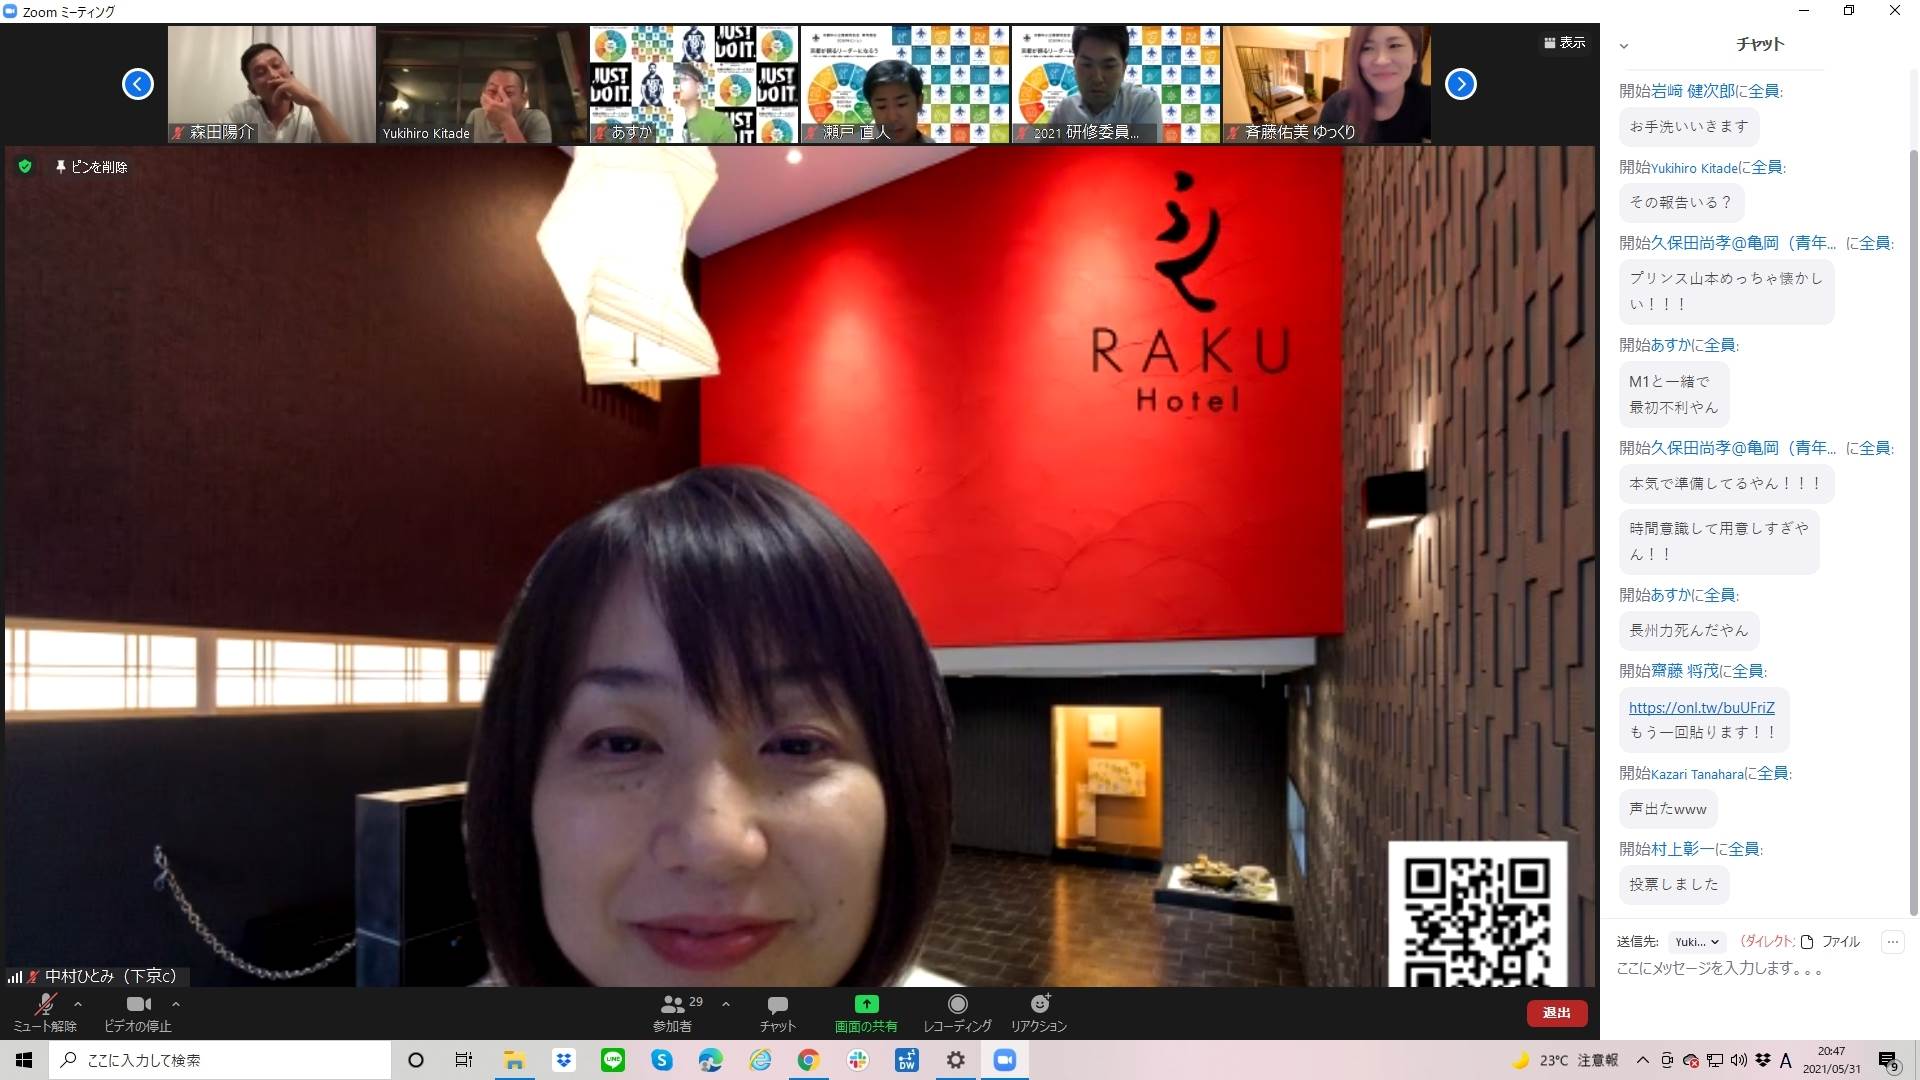Unmute the microphone with ミュート解除
The image size is (1920, 1080).
pos(45,1012)
